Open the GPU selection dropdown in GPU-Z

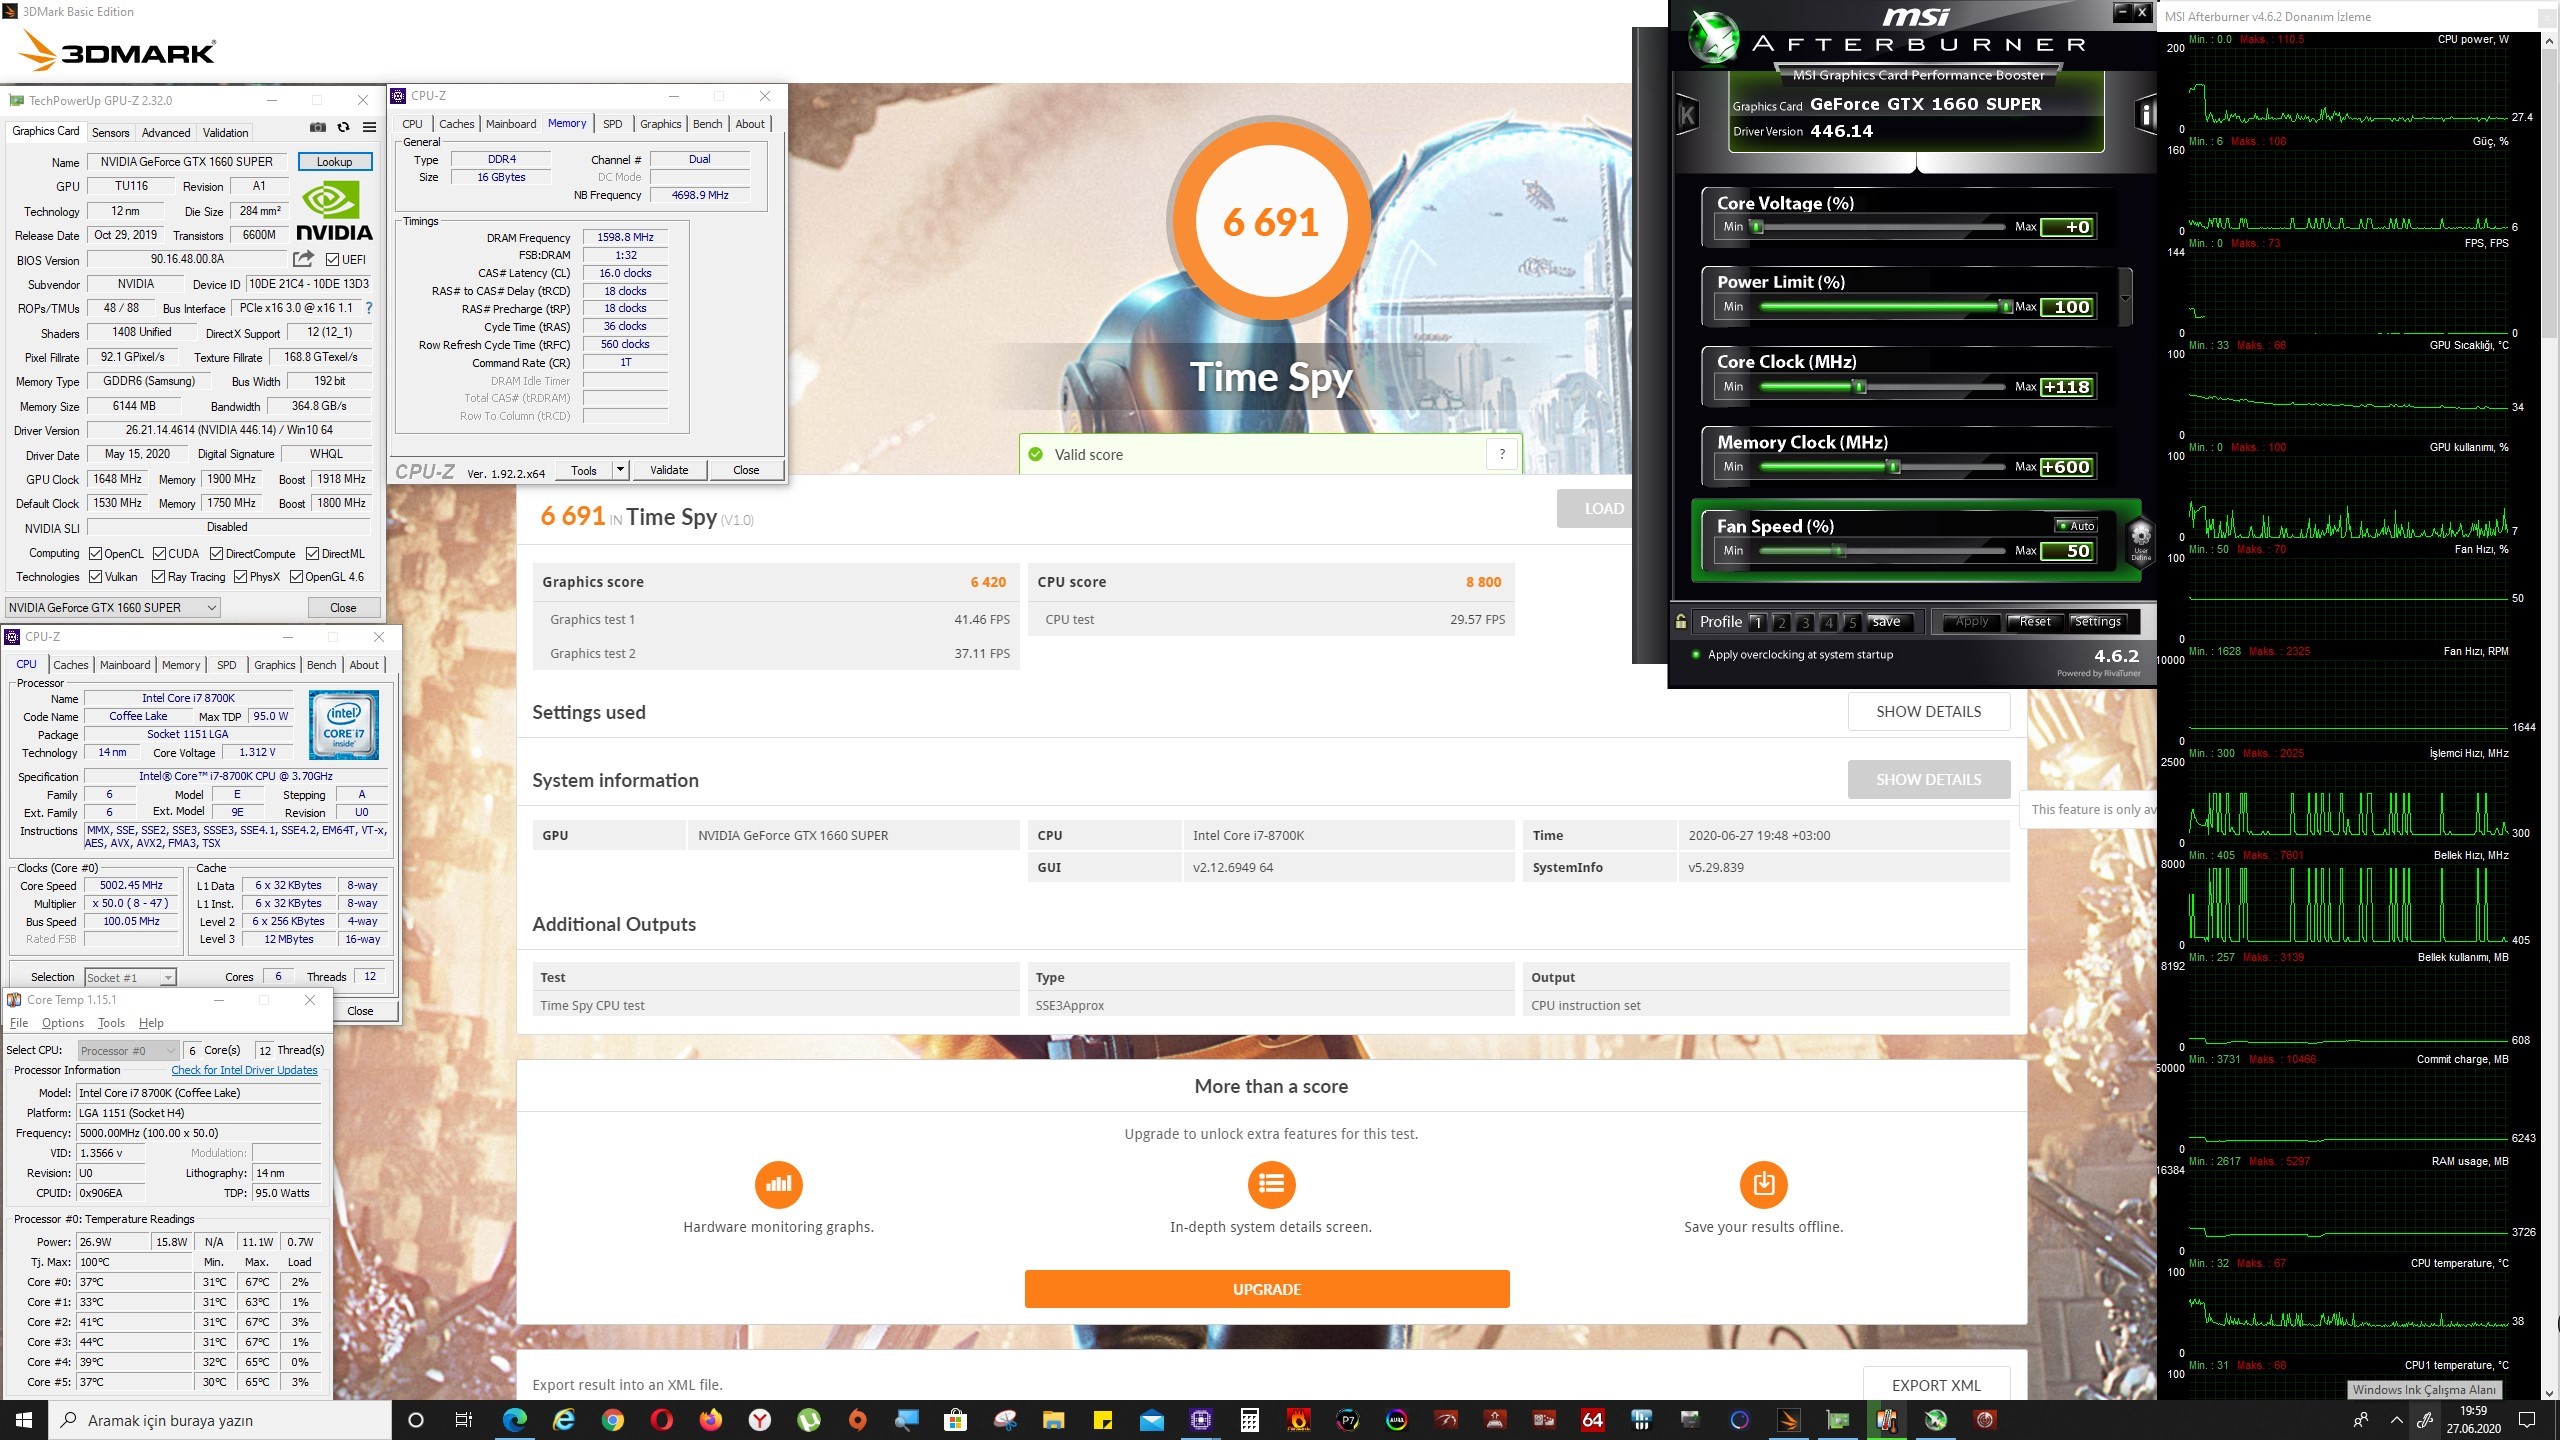pyautogui.click(x=113, y=607)
